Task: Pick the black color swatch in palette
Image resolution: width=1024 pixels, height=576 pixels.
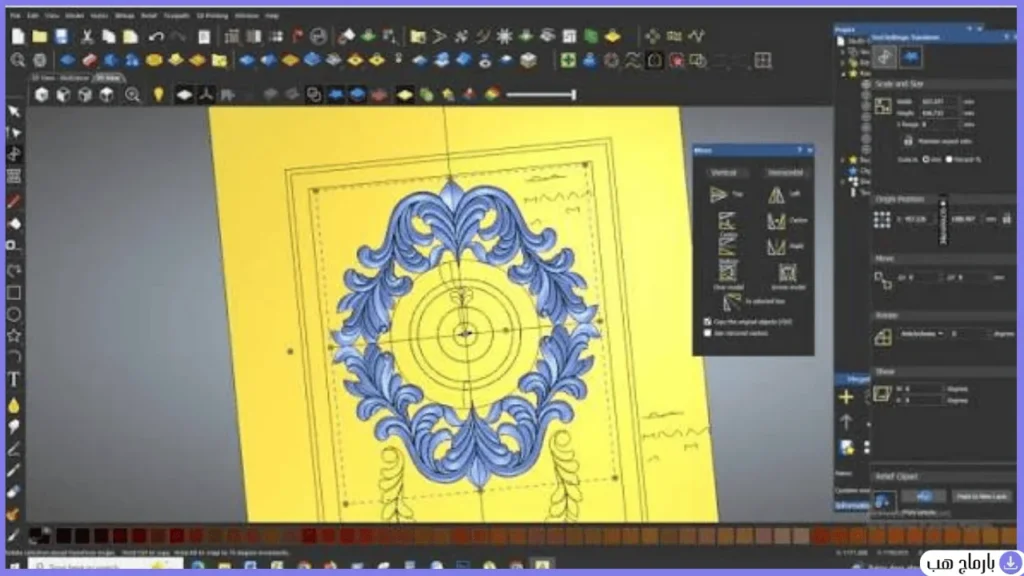Action: [x=63, y=536]
